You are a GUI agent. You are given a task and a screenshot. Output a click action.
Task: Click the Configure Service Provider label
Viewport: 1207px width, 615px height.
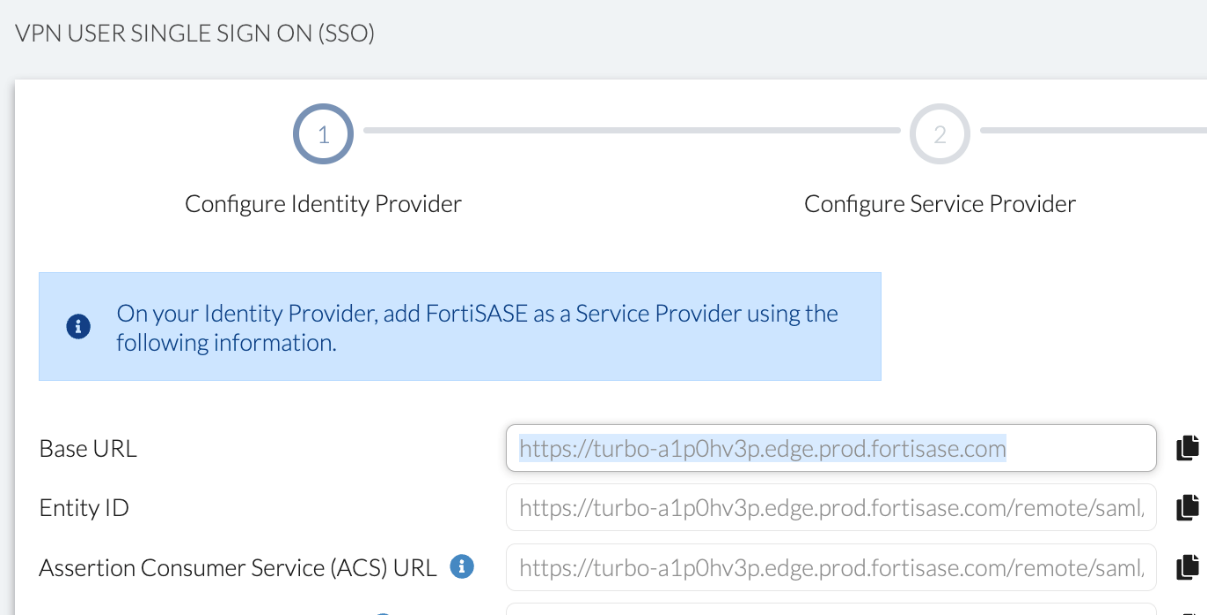click(939, 203)
